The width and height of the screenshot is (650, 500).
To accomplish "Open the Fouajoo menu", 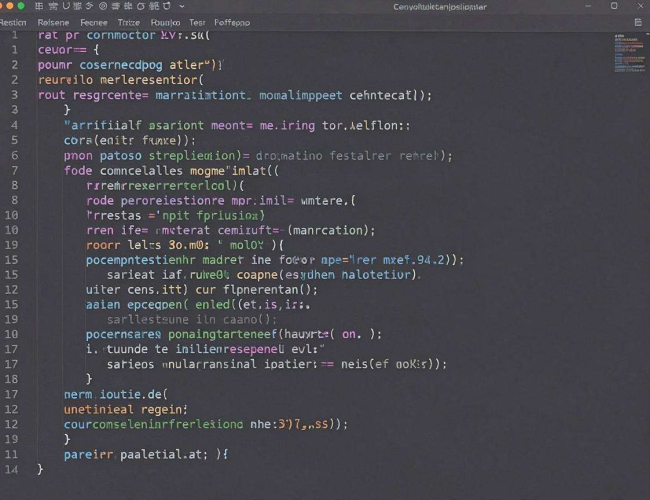I will pyautogui.click(x=165, y=22).
